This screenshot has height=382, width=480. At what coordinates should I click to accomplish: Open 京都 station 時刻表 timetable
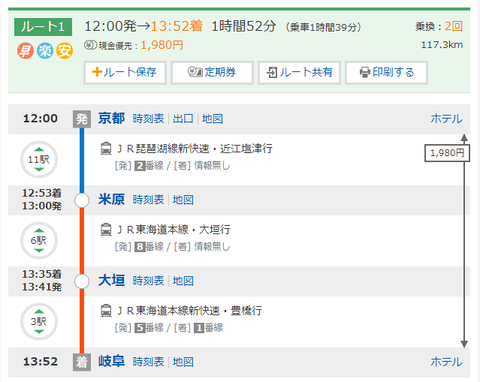(148, 119)
